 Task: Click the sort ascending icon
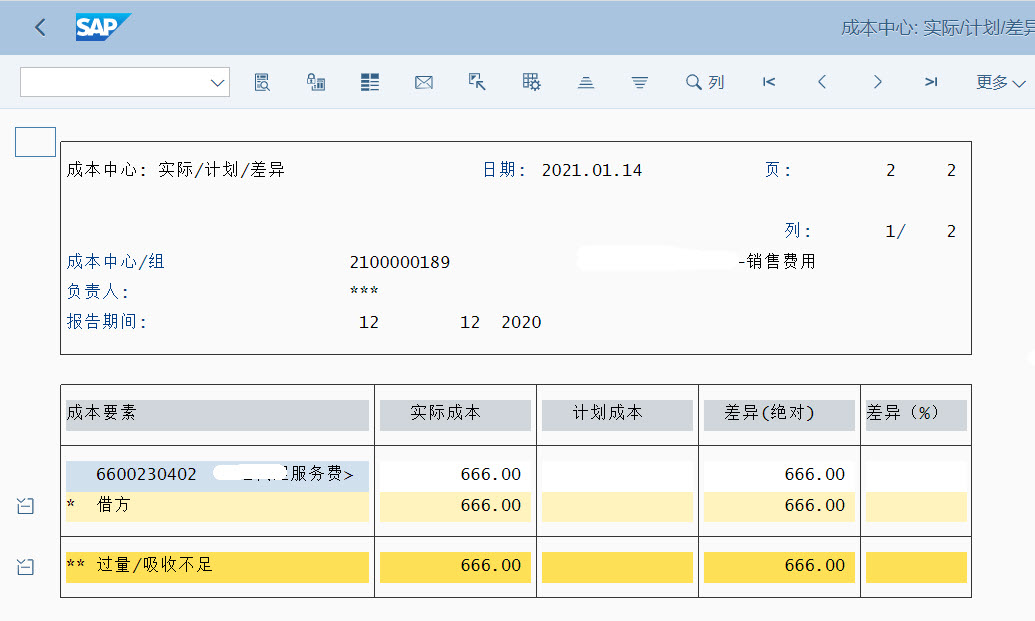point(585,82)
